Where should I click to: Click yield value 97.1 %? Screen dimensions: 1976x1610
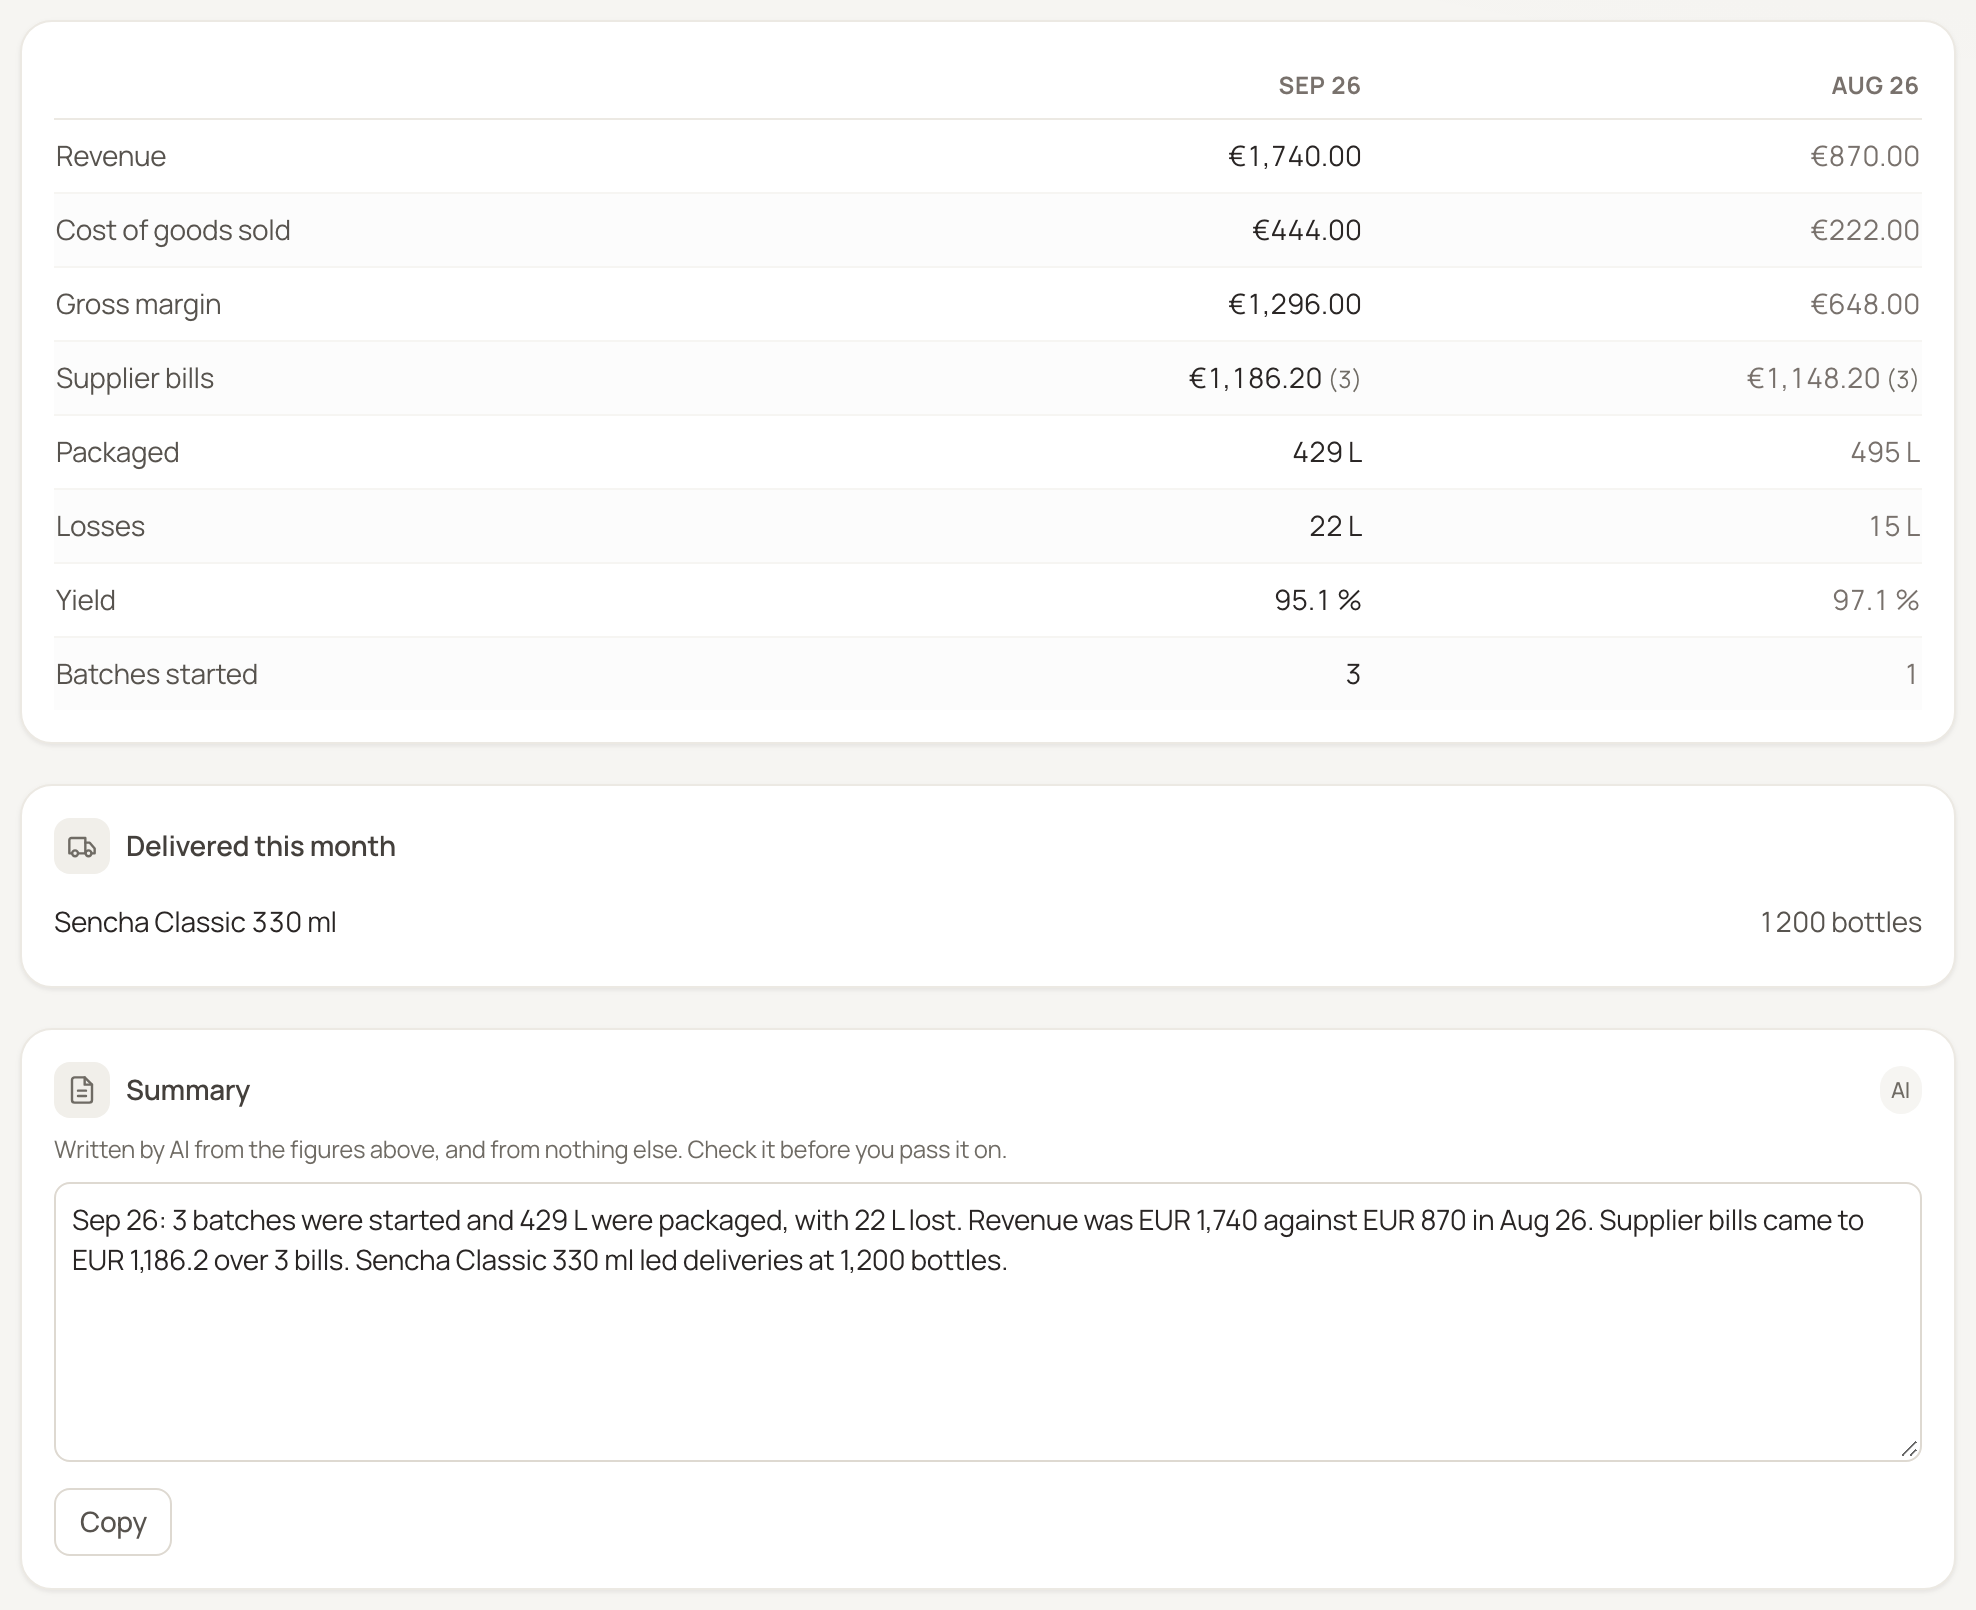(x=1876, y=600)
